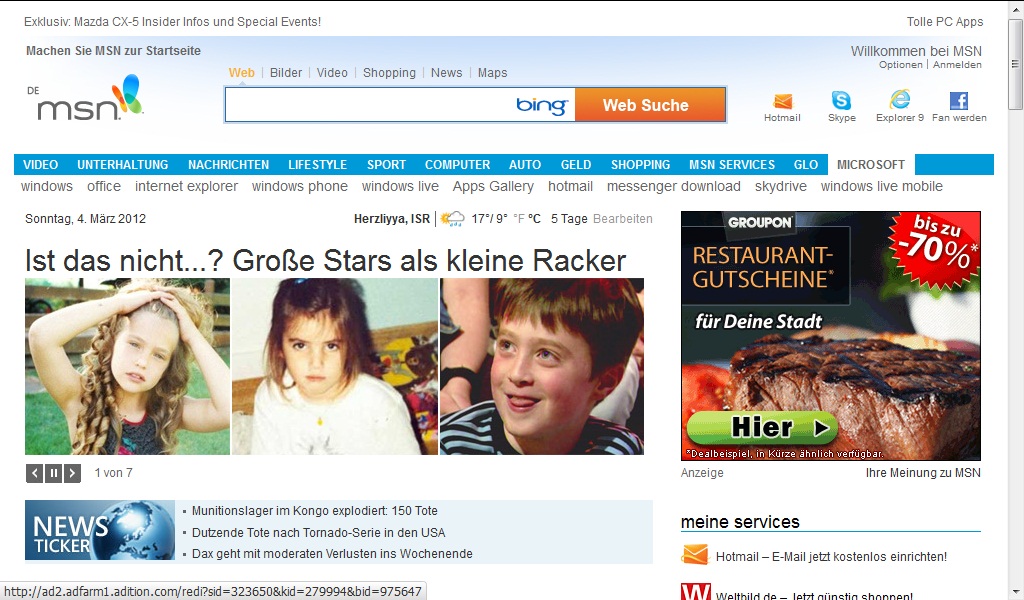Open the GELD navigation menu
Image resolution: width=1024 pixels, height=600 pixels.
click(x=575, y=165)
